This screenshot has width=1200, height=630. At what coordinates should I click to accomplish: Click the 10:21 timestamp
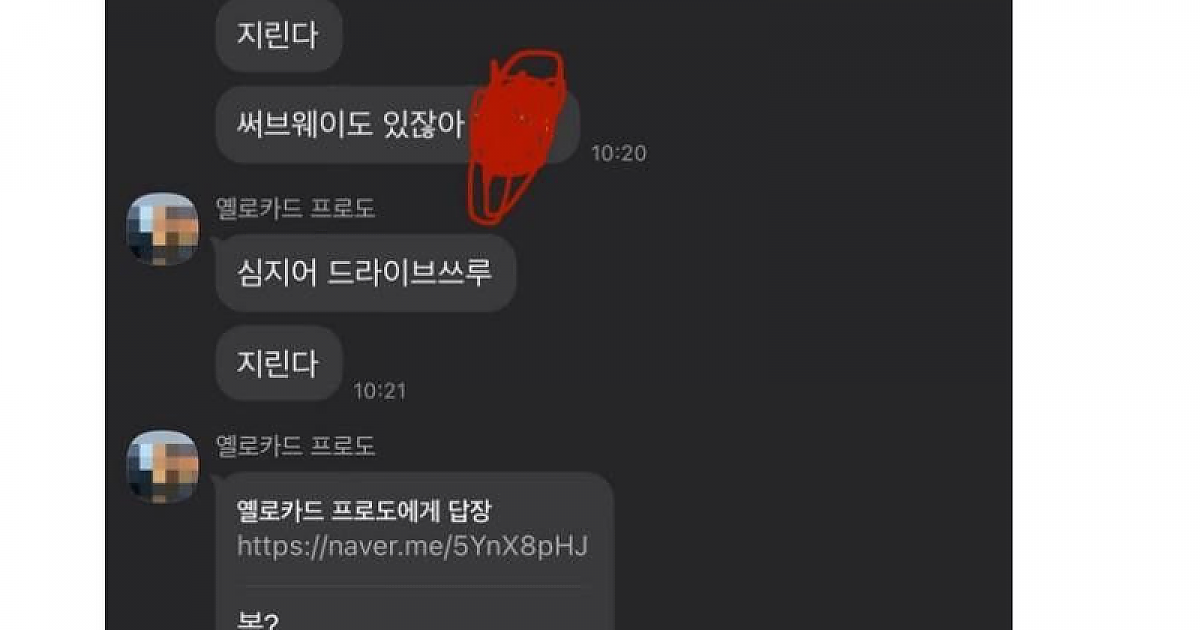(380, 391)
